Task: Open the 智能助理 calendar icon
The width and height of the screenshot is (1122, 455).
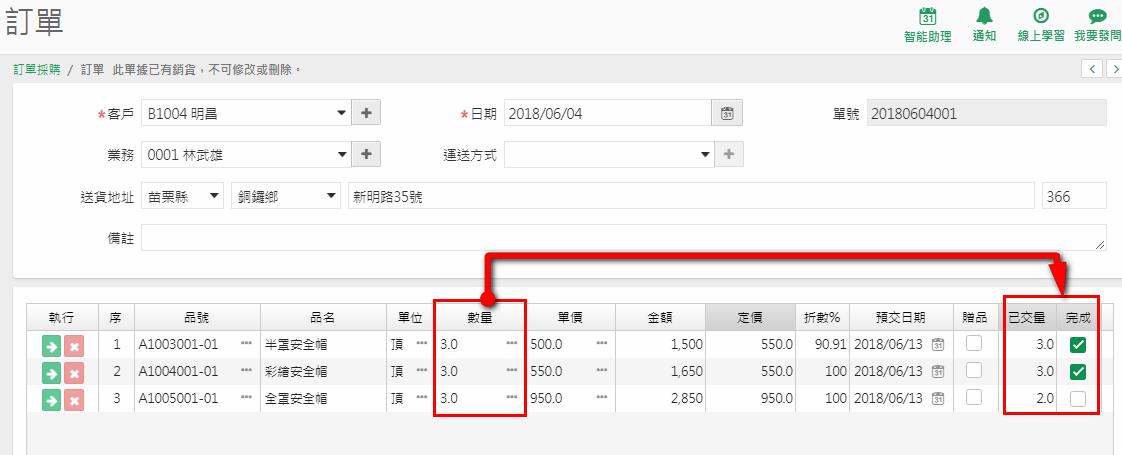Action: click(927, 16)
